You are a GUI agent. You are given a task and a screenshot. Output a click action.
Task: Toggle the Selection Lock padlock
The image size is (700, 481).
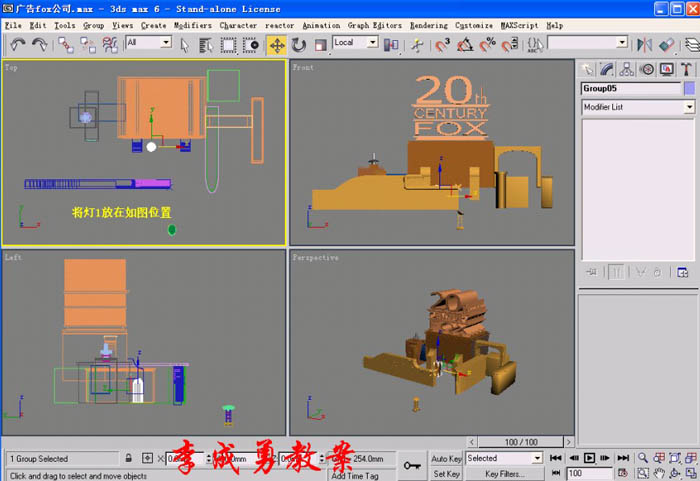[129, 458]
